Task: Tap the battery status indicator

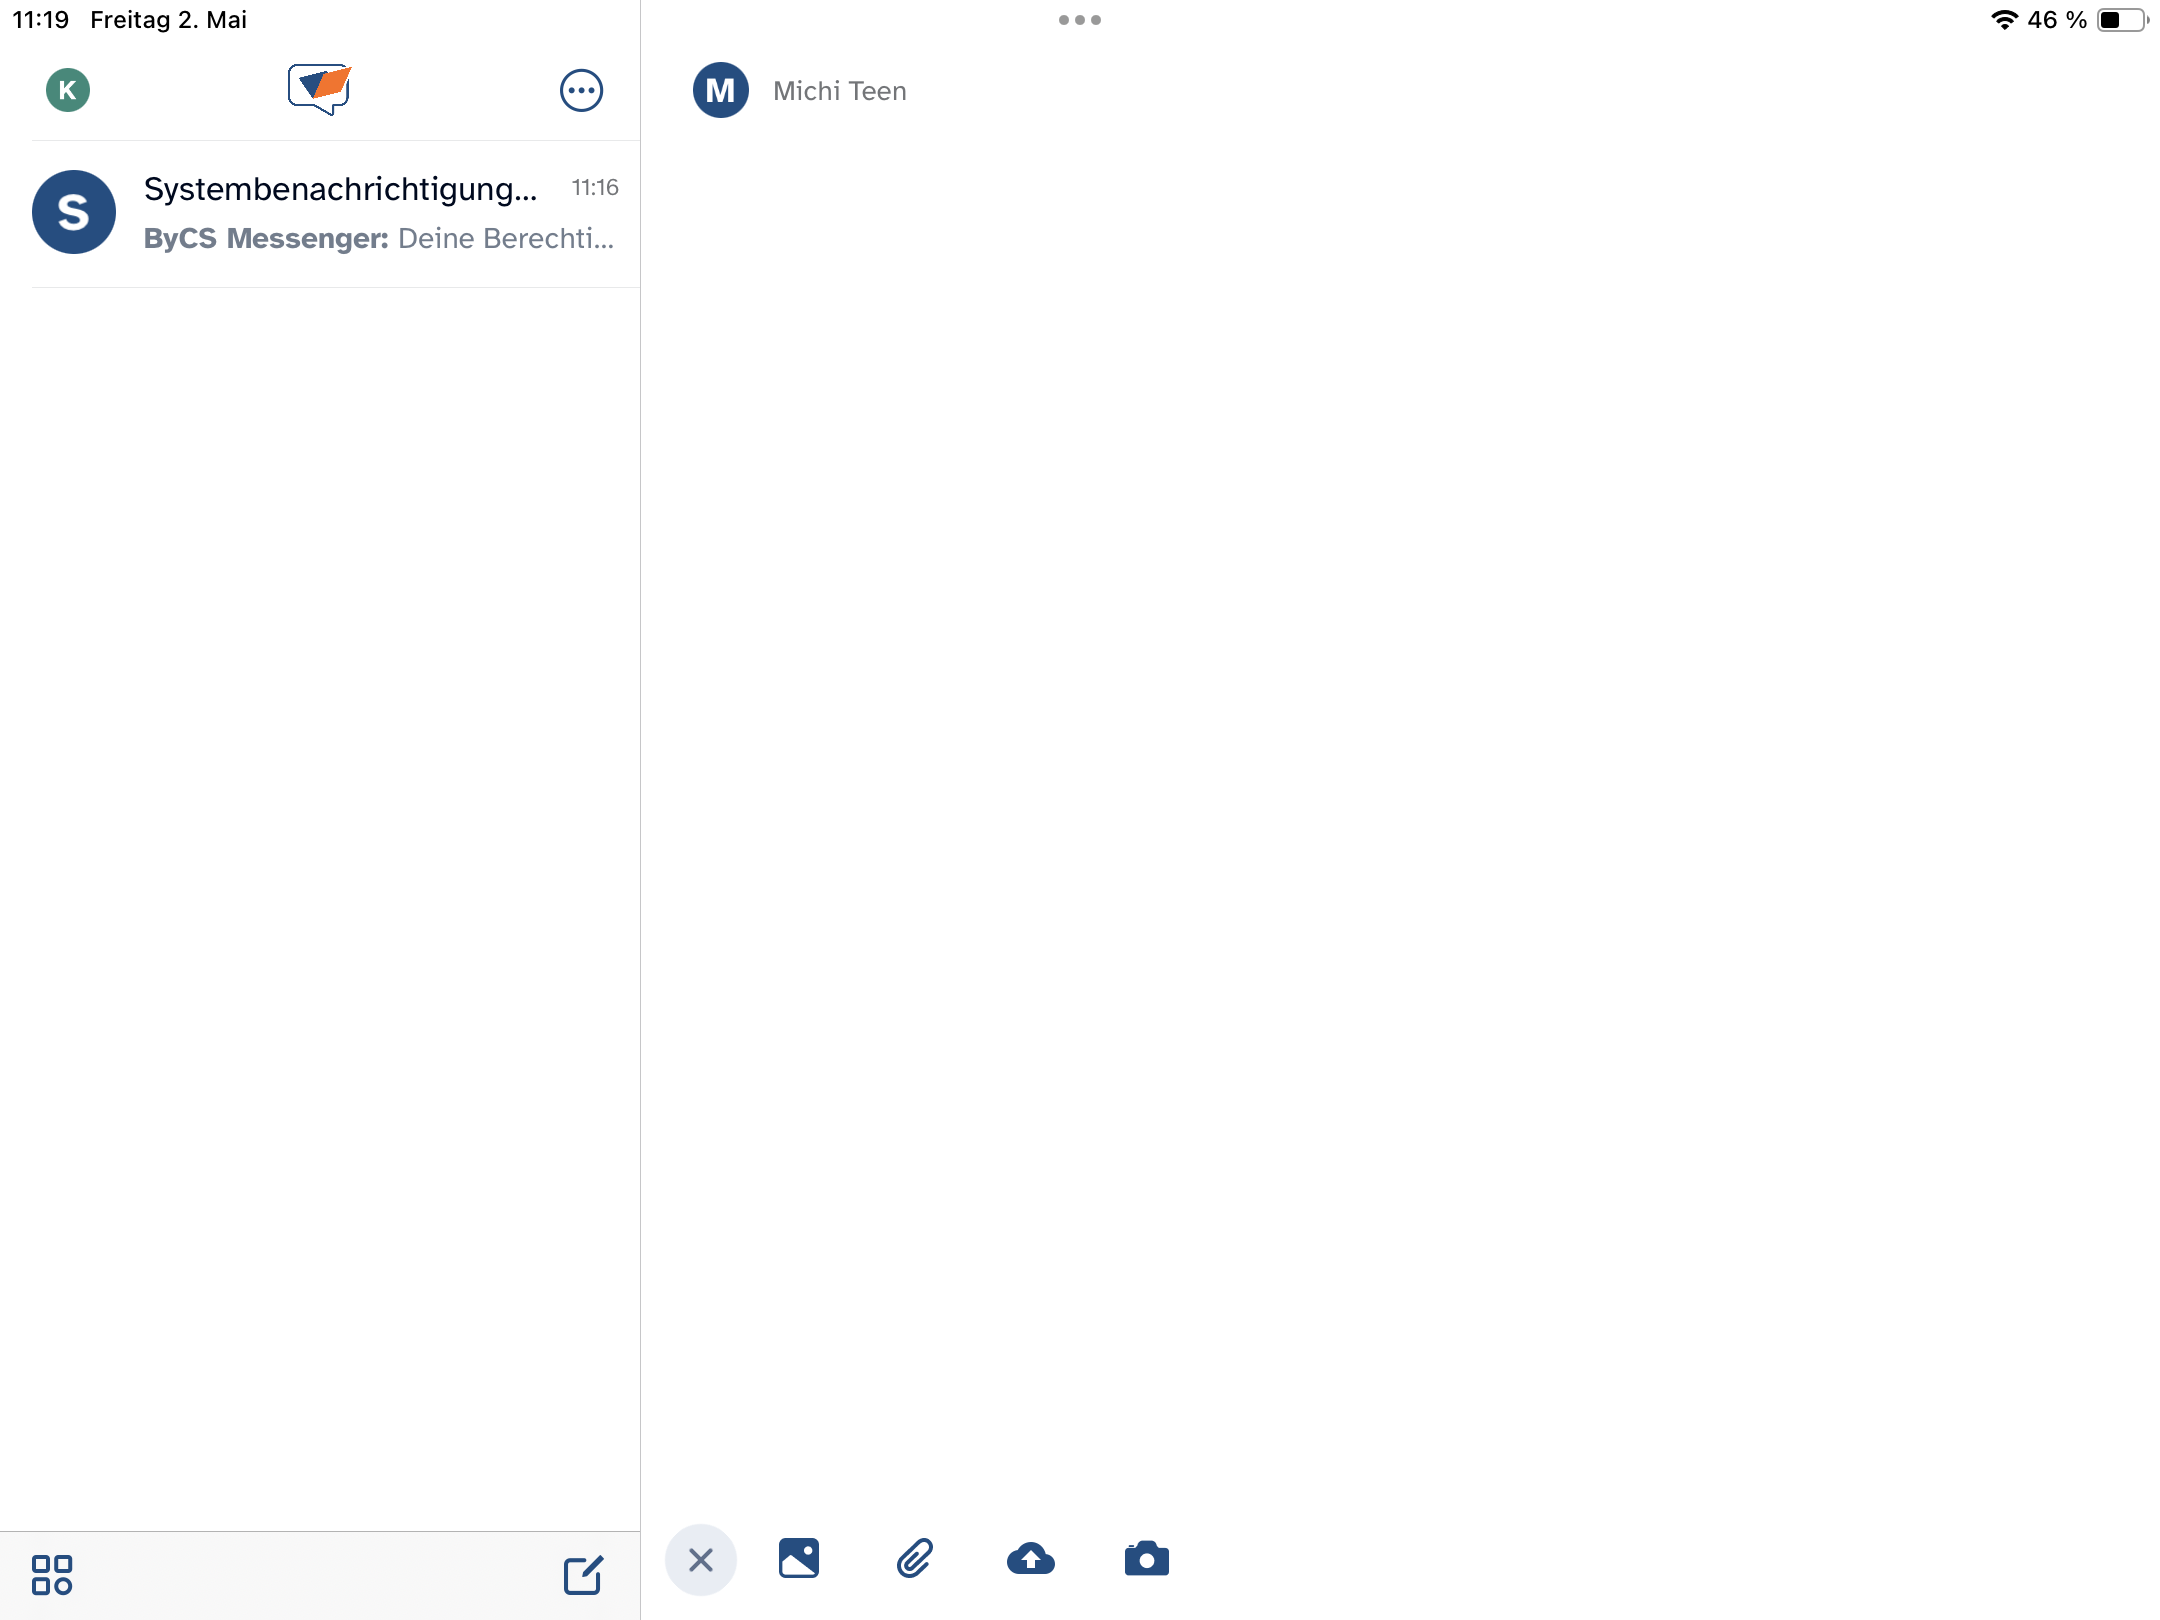Action: [x=2122, y=20]
